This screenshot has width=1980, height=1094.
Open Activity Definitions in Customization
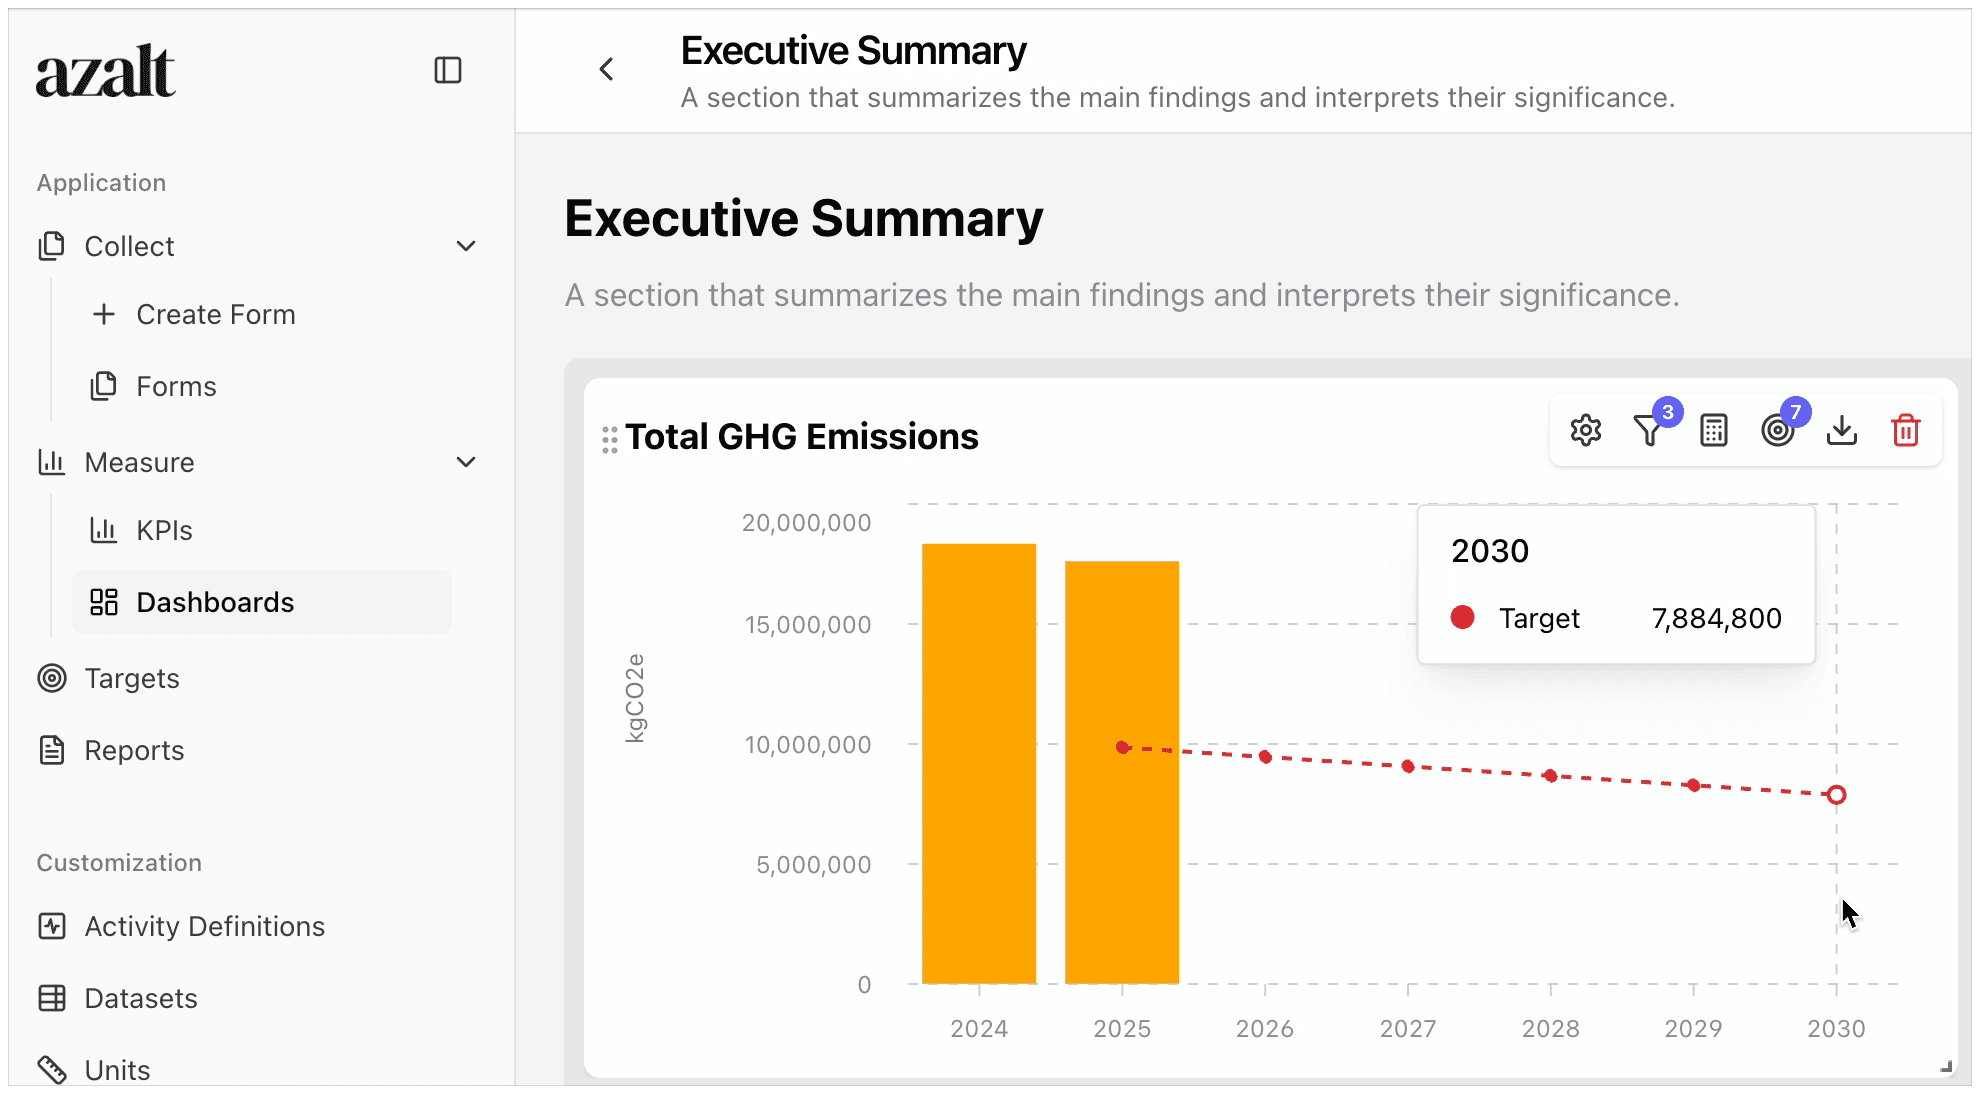[204, 926]
